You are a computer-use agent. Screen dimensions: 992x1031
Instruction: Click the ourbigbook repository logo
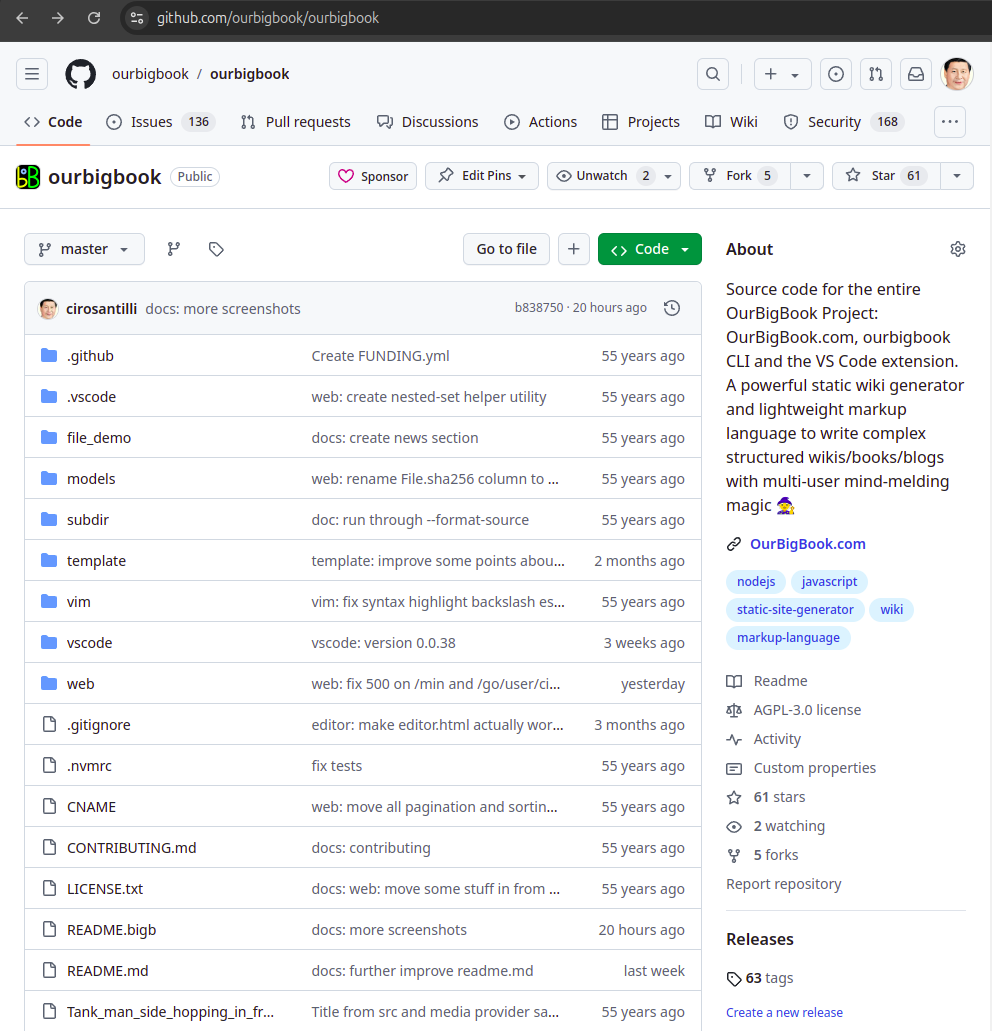coord(28,177)
